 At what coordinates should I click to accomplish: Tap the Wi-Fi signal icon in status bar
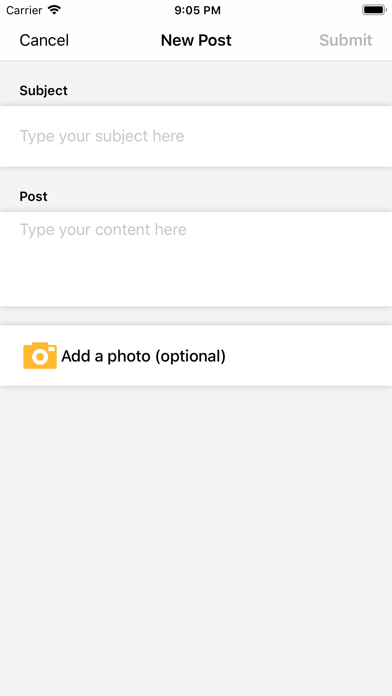pyautogui.click(x=55, y=10)
